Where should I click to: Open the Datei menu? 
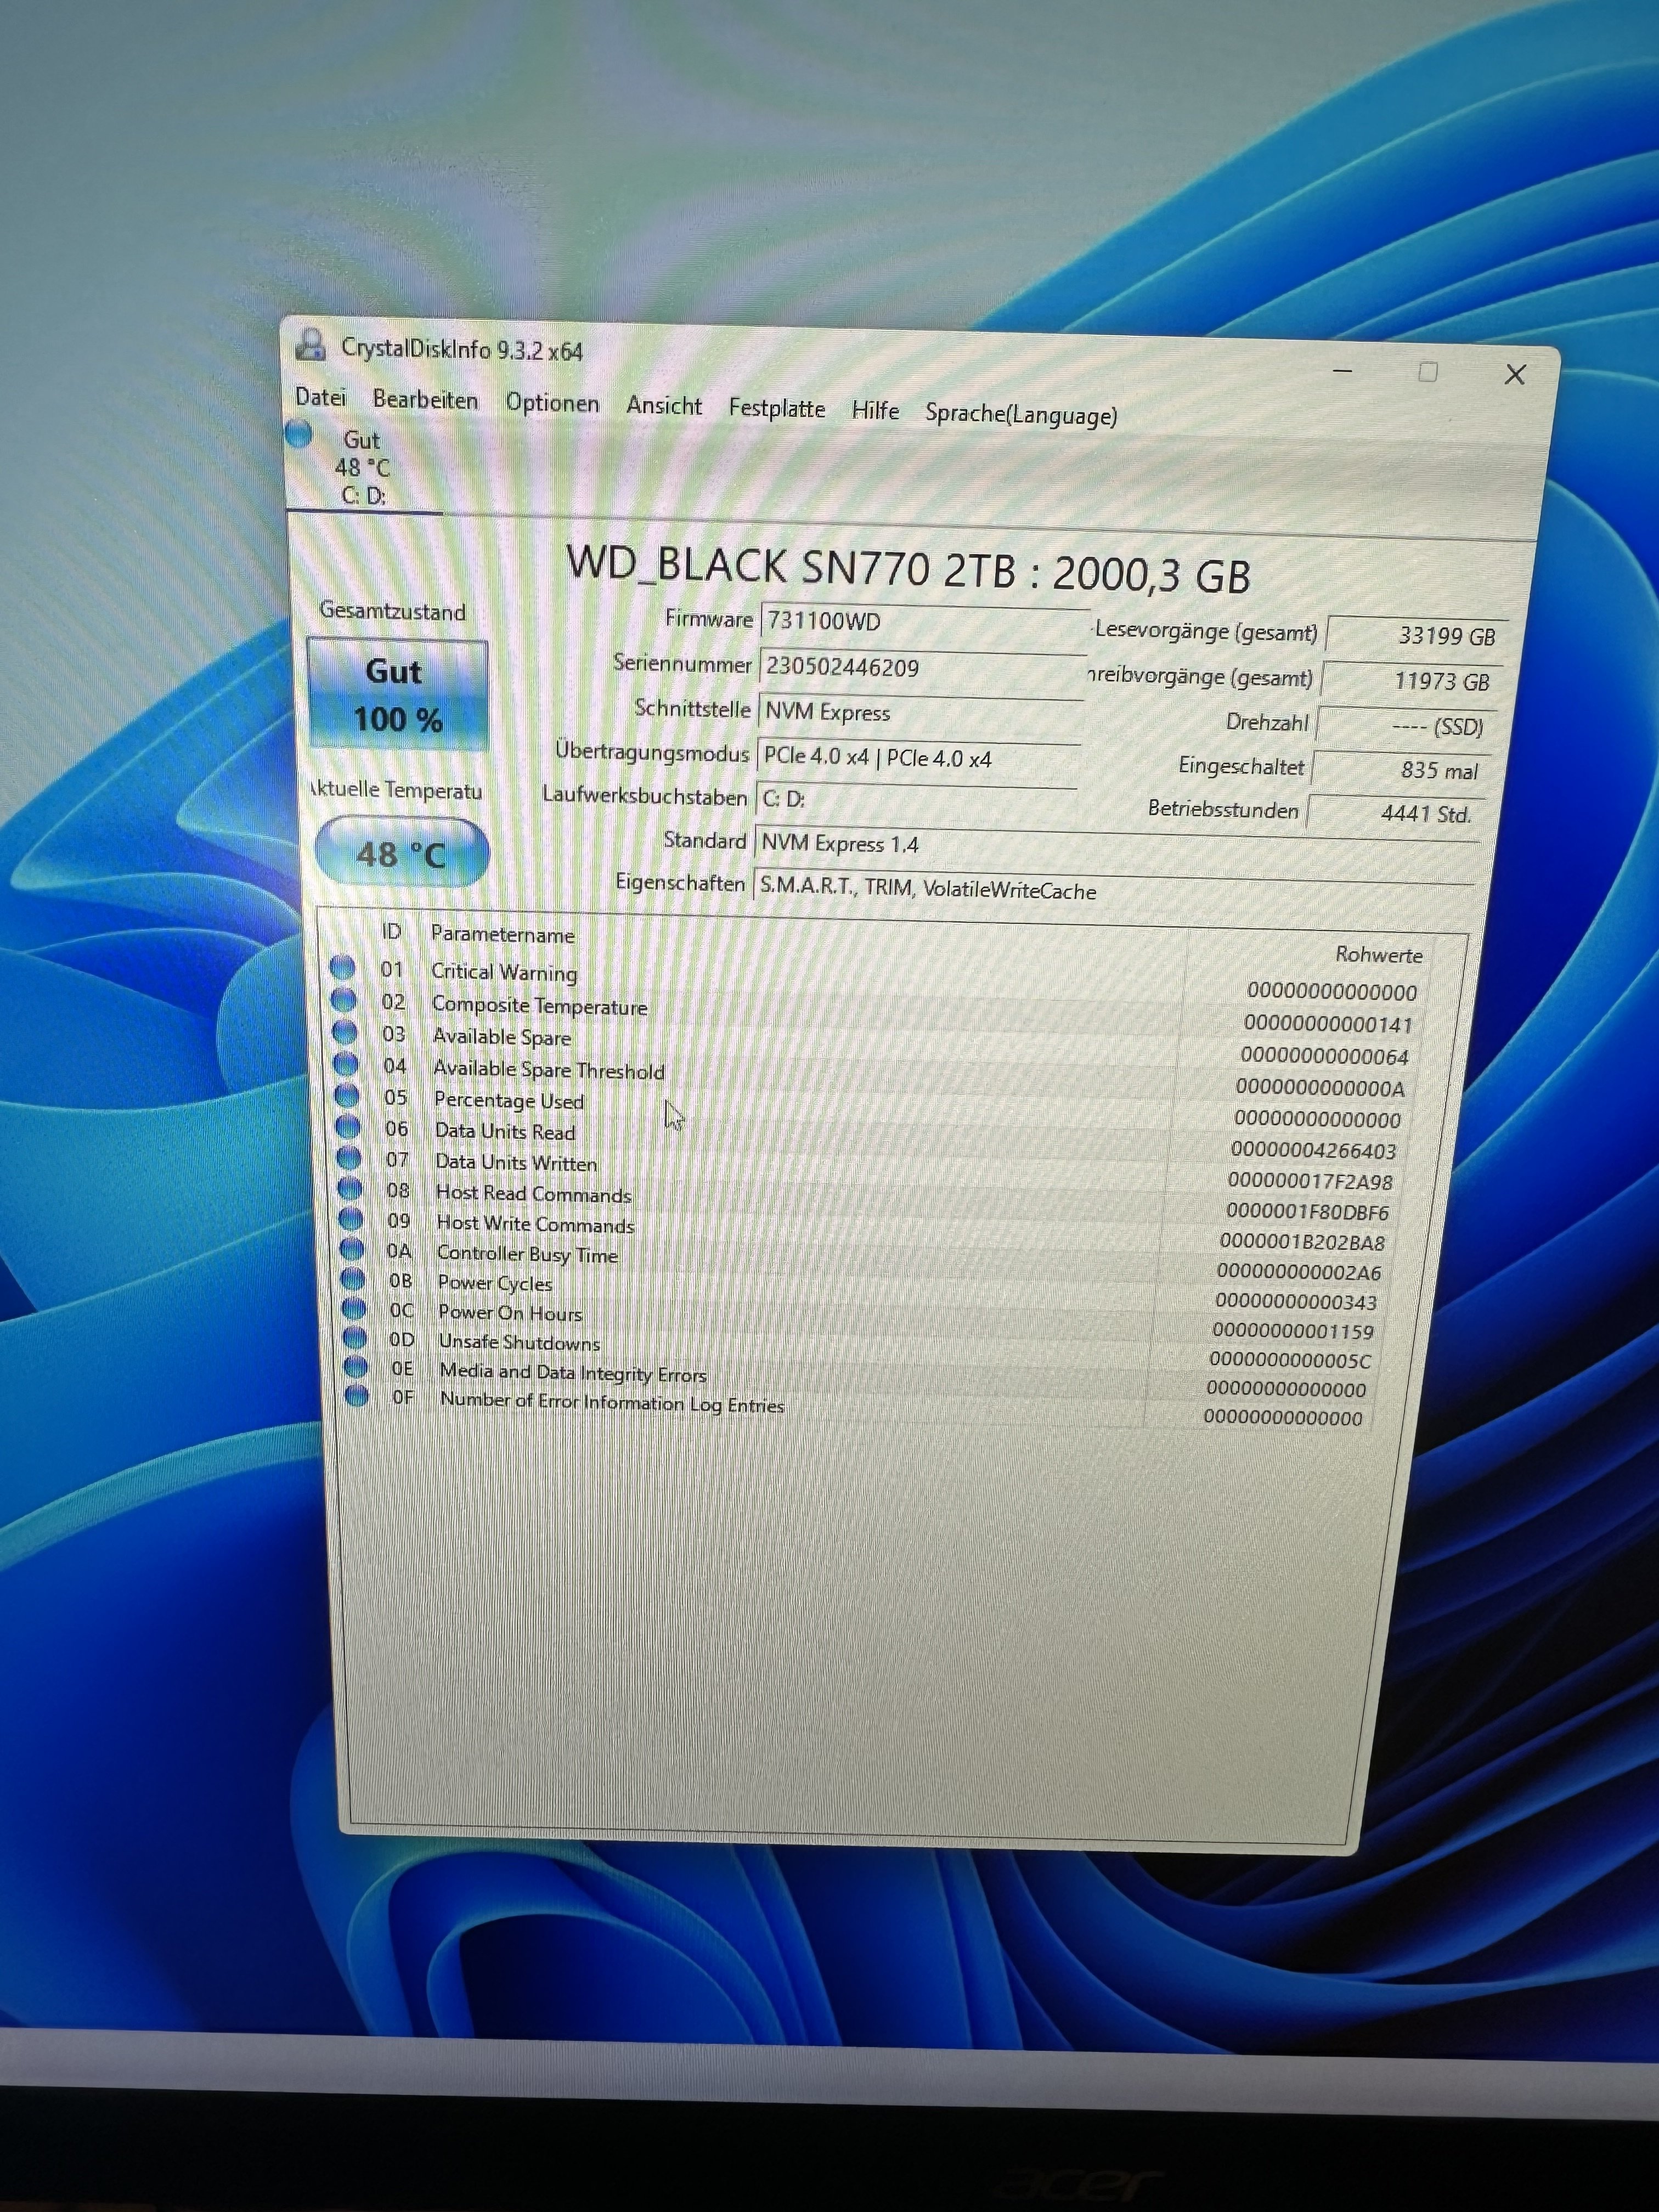tap(320, 397)
